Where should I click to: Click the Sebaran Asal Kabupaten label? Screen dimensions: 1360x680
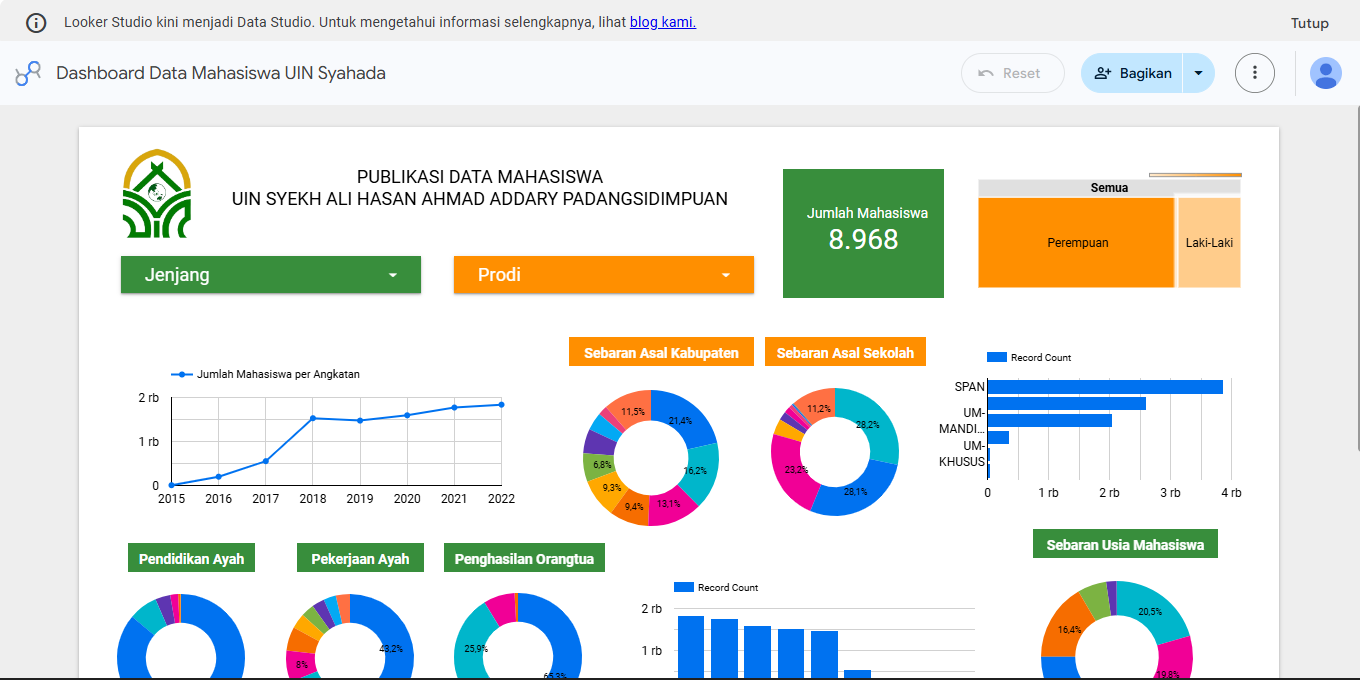pyautogui.click(x=661, y=352)
